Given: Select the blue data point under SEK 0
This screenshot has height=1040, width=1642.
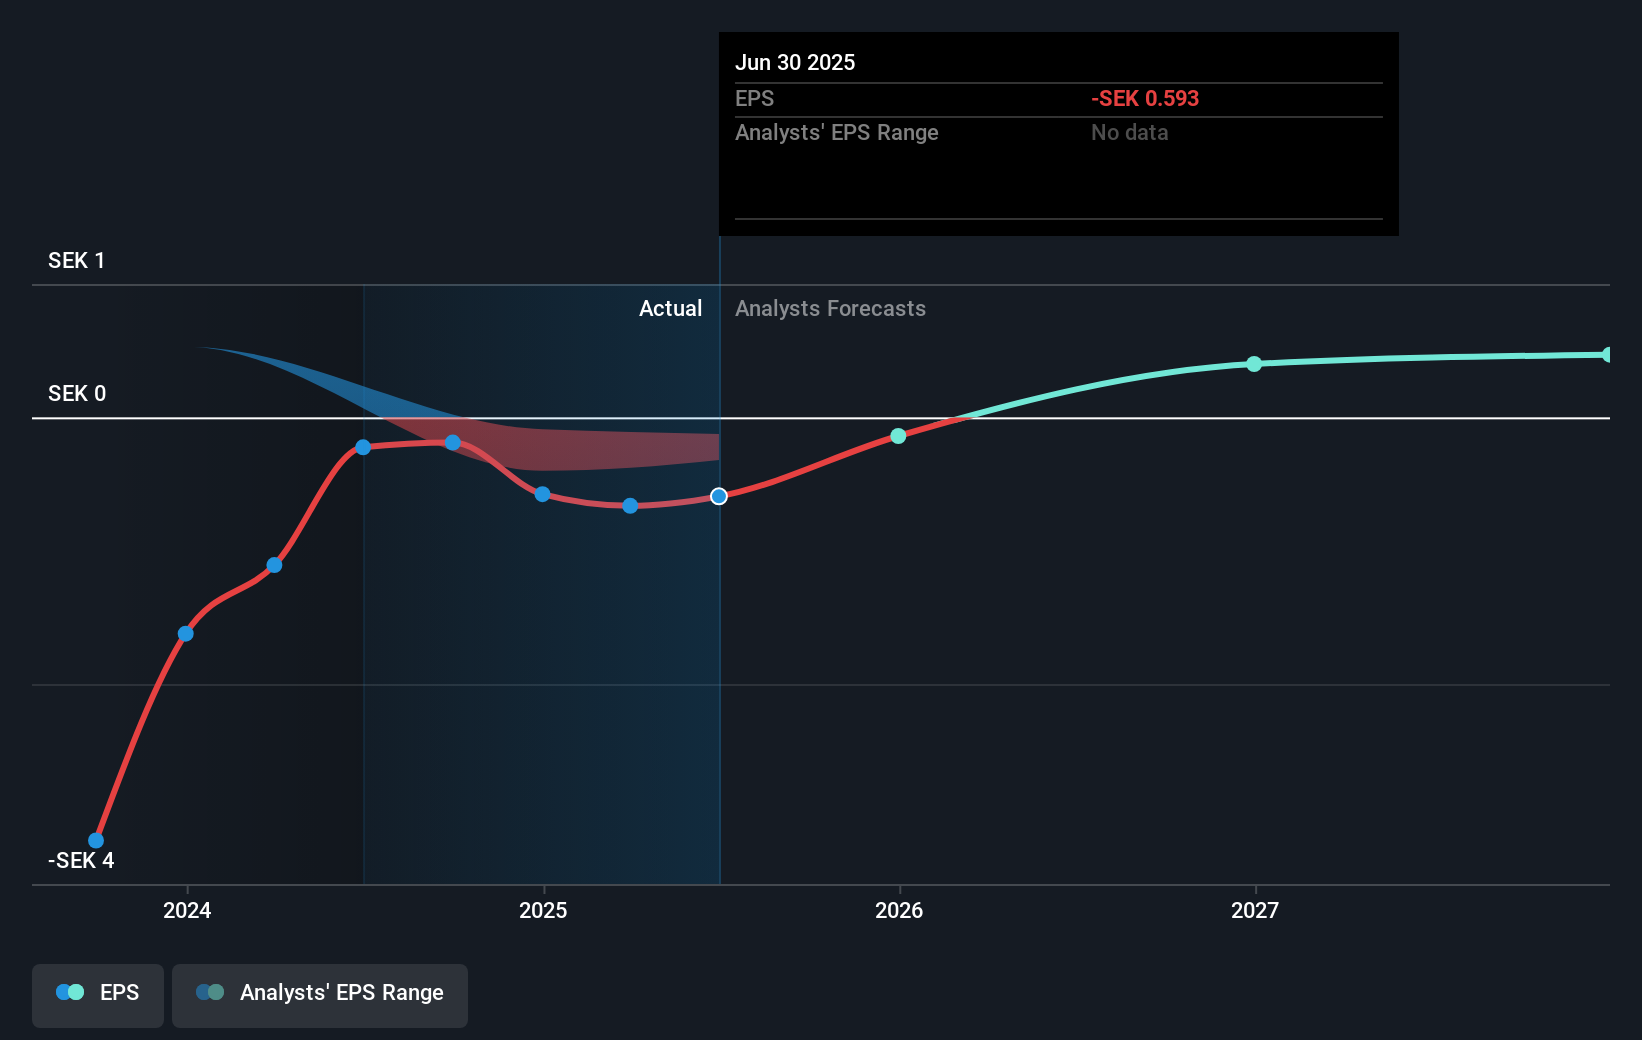Looking at the screenshot, I should [453, 442].
